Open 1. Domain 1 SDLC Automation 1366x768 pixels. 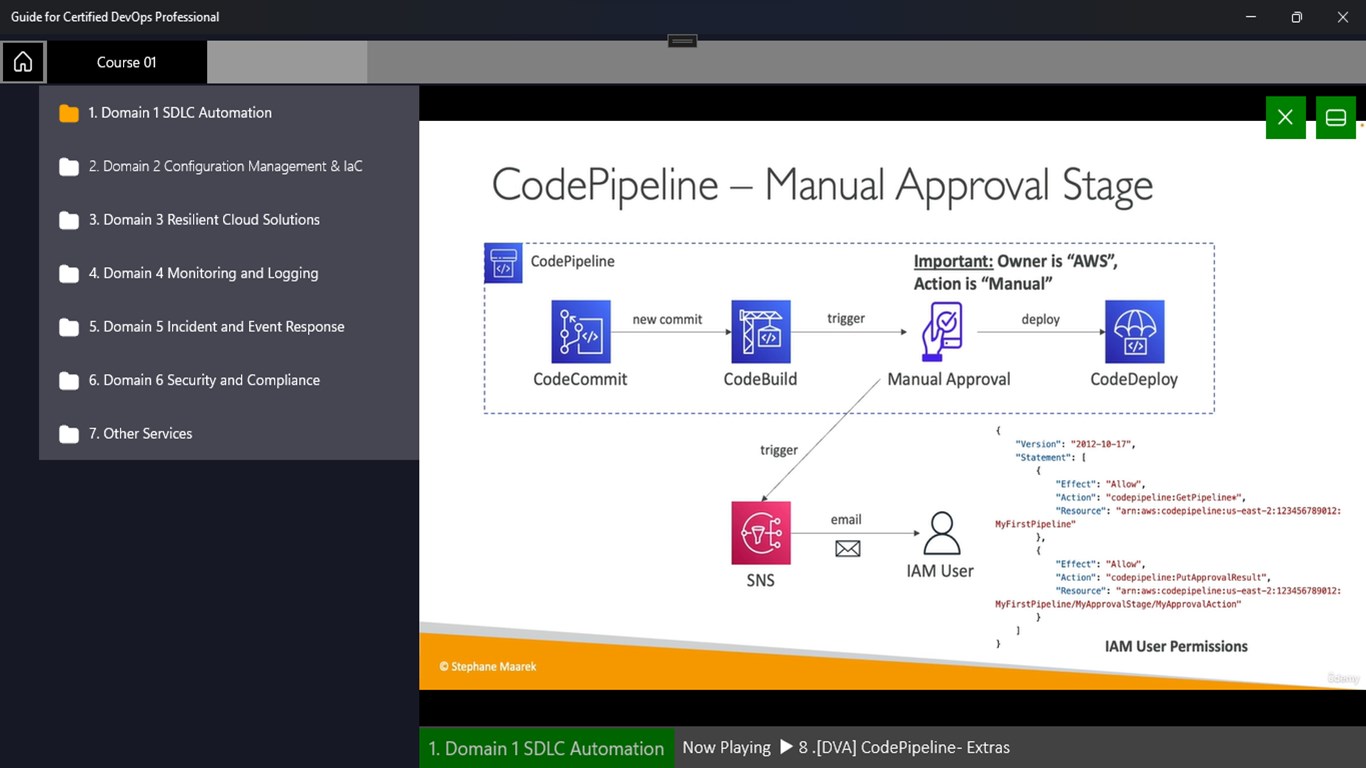[x=180, y=113]
